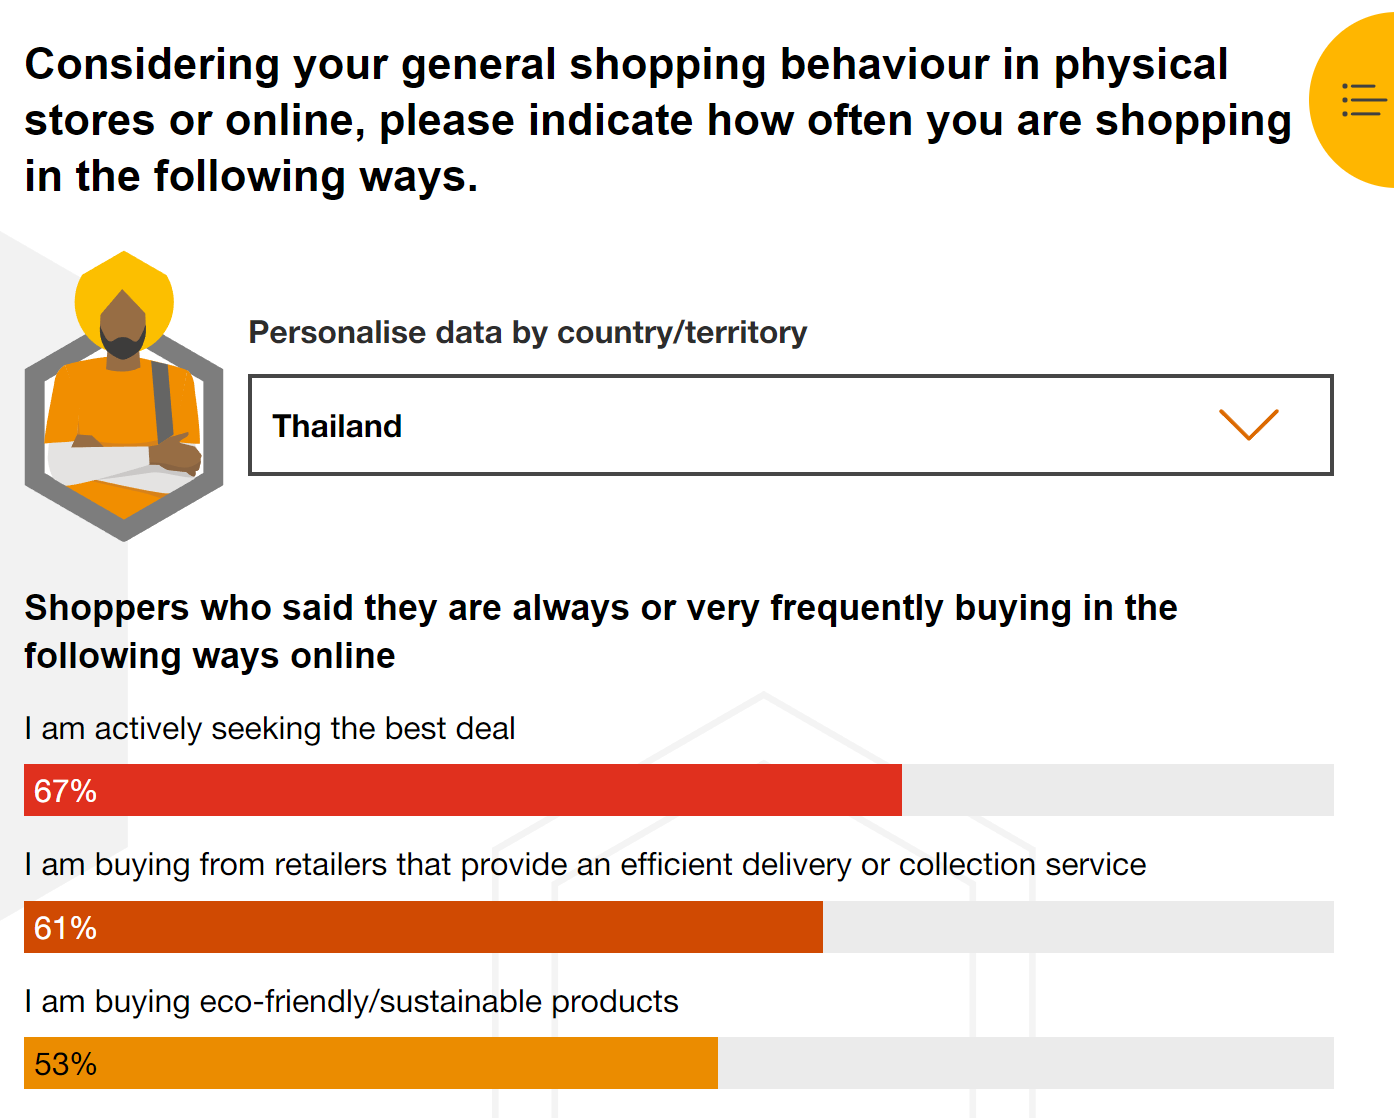This screenshot has width=1394, height=1118.
Task: Open the yellow list menu icon
Action: tap(1362, 100)
